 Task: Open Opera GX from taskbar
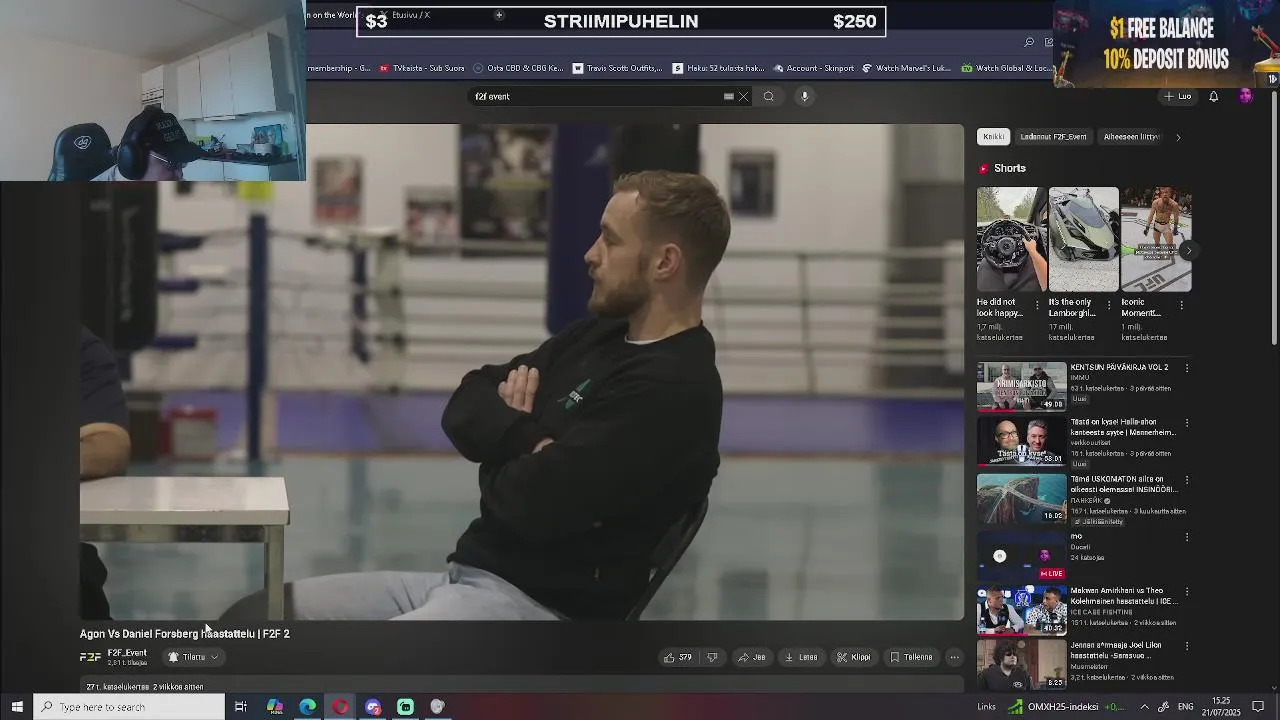(x=341, y=707)
